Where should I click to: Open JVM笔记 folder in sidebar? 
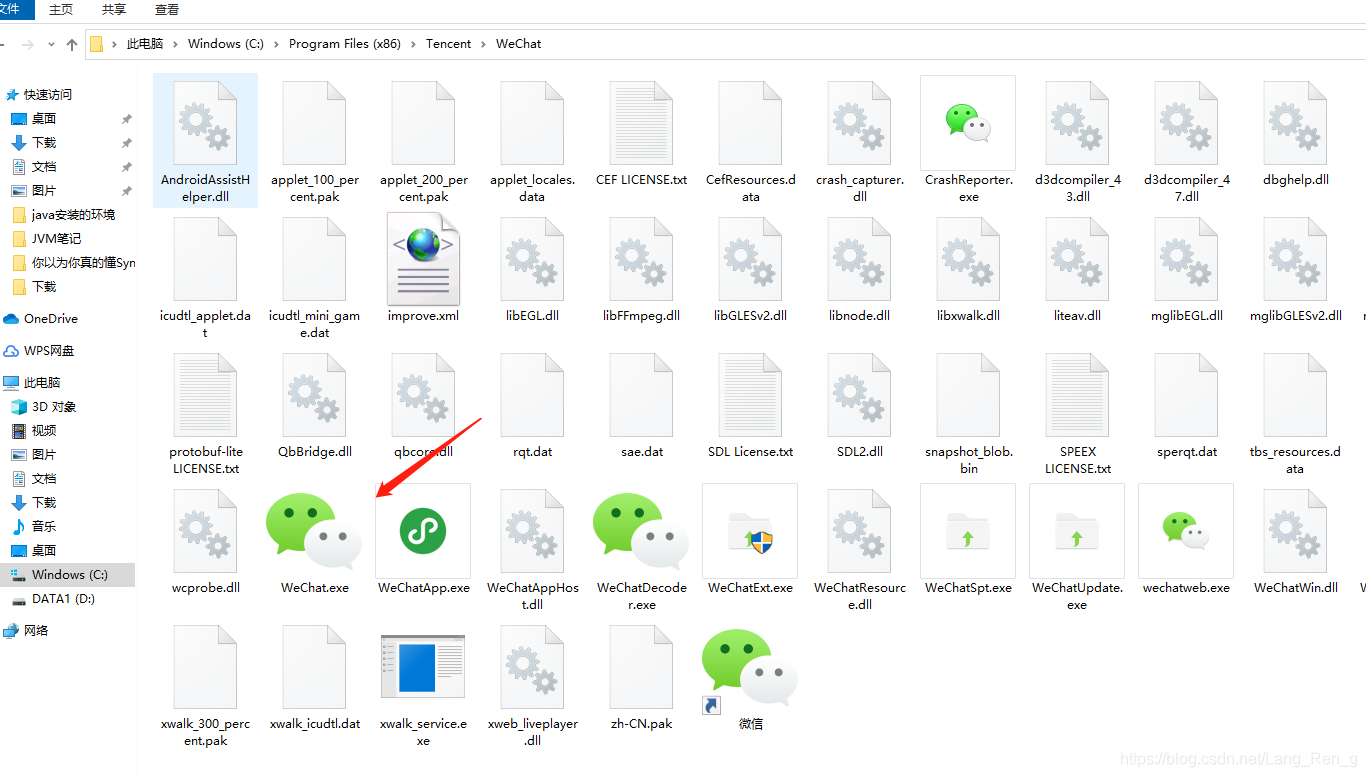(56, 239)
